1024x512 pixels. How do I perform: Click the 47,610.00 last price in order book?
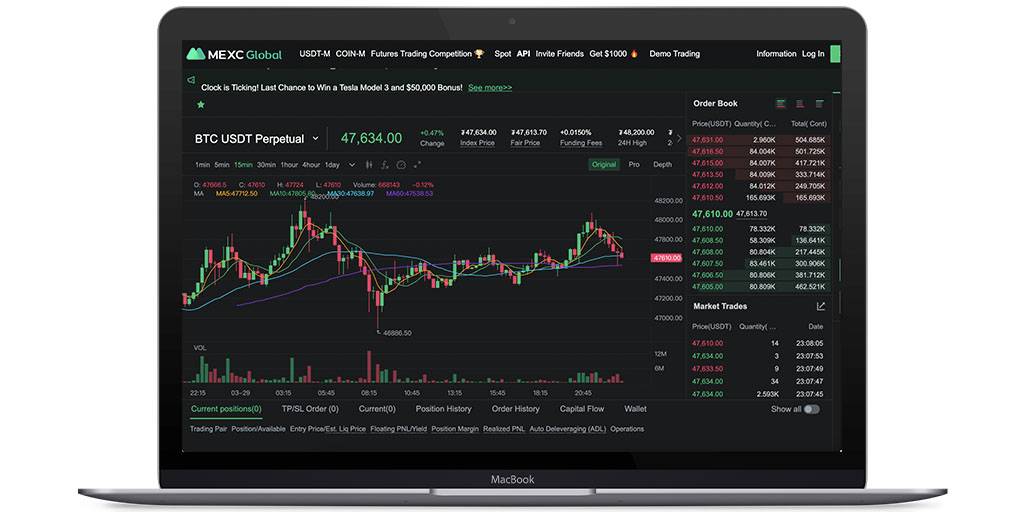click(x=712, y=214)
